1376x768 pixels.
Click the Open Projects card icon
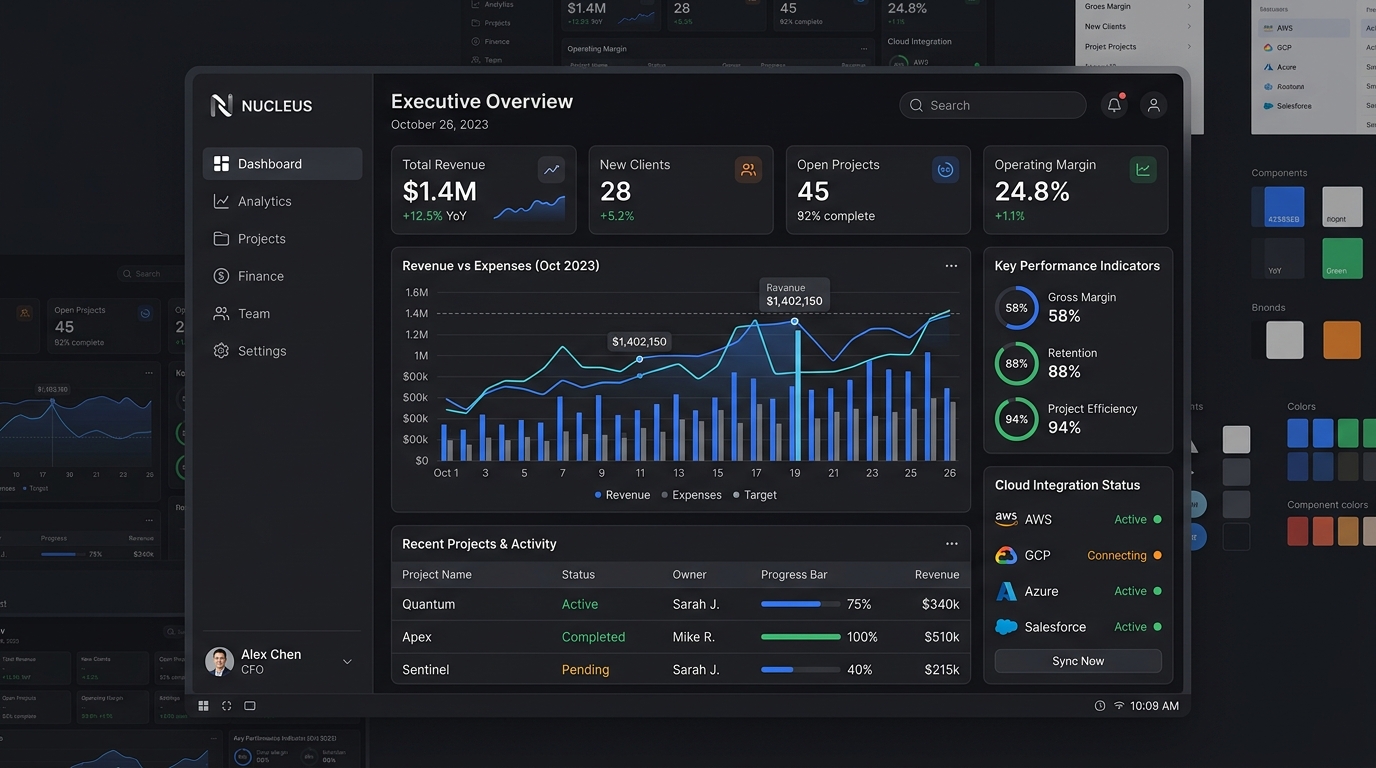945,170
